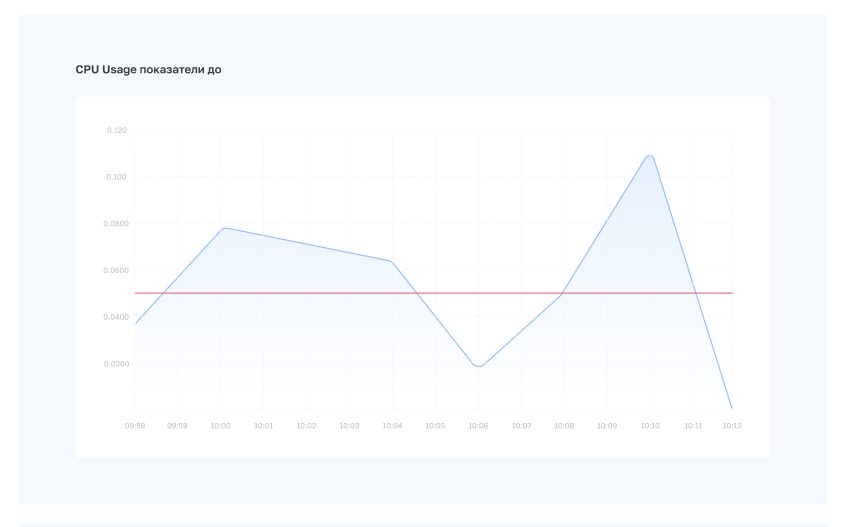The width and height of the screenshot is (849, 527).
Task: Click the line vertex at 10:08
Action: point(563,294)
